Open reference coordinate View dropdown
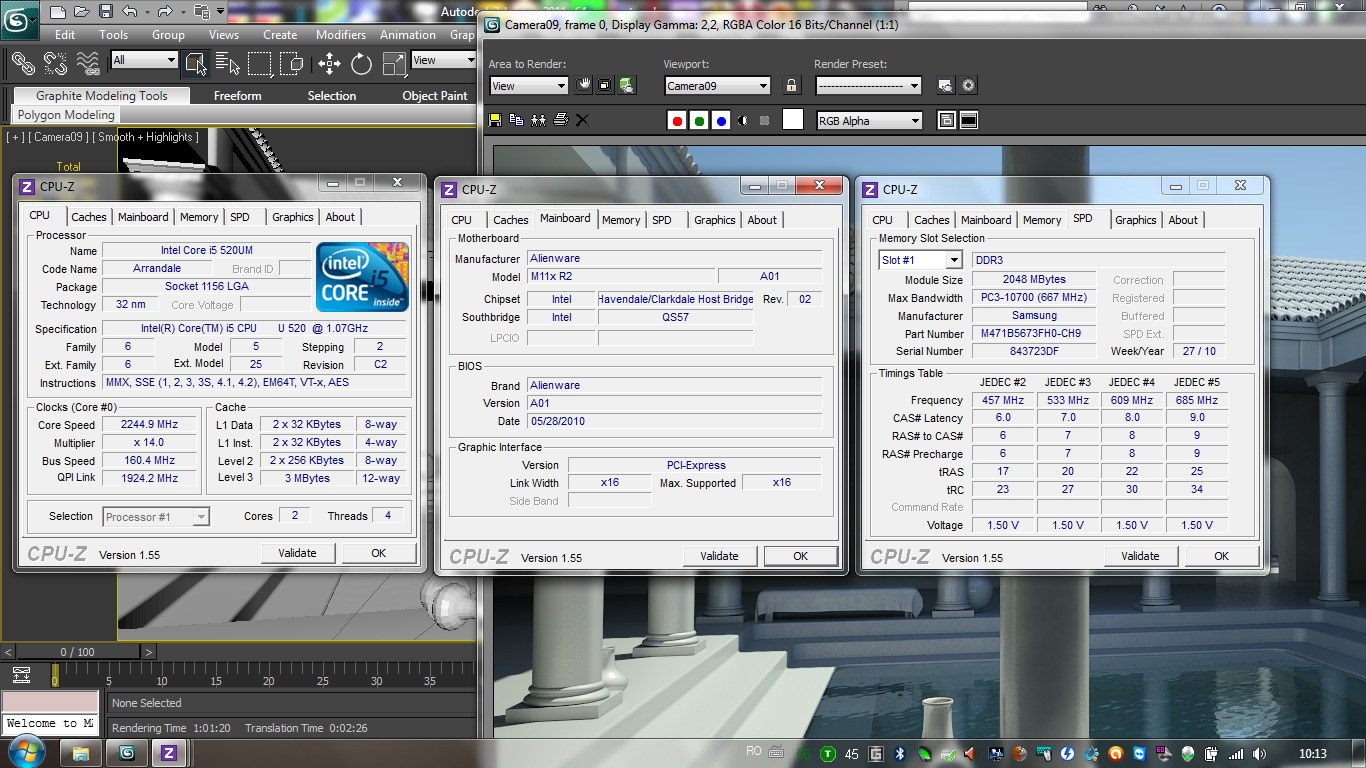The height and width of the screenshot is (768, 1366). tap(443, 60)
